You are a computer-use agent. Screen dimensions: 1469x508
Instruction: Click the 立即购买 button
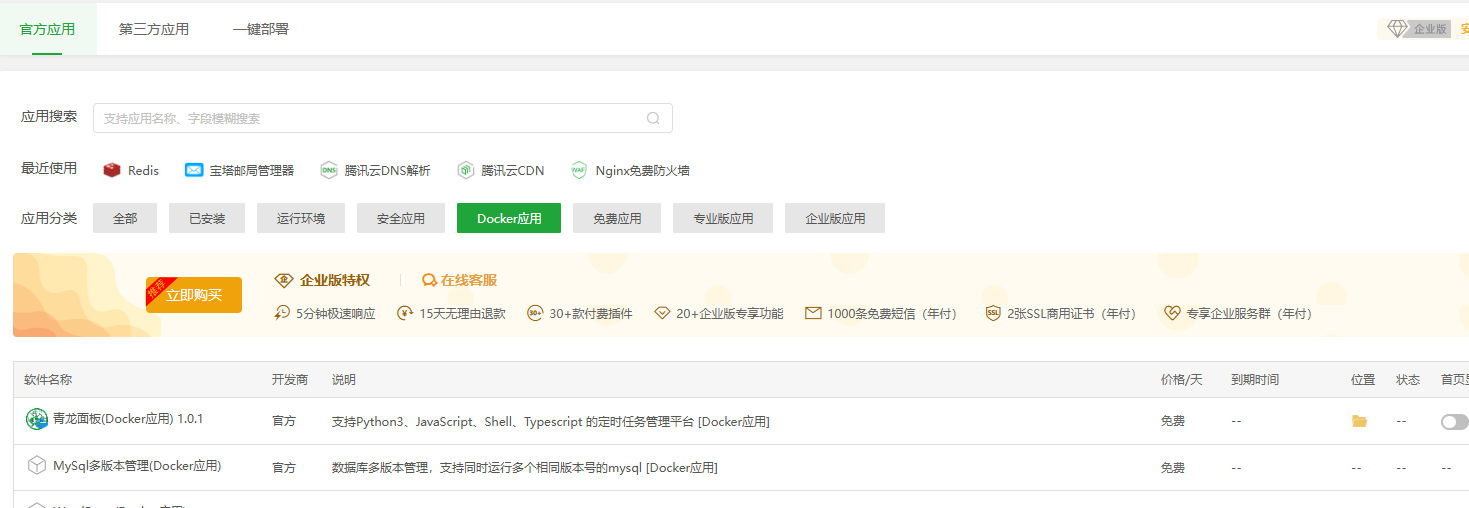pos(194,295)
